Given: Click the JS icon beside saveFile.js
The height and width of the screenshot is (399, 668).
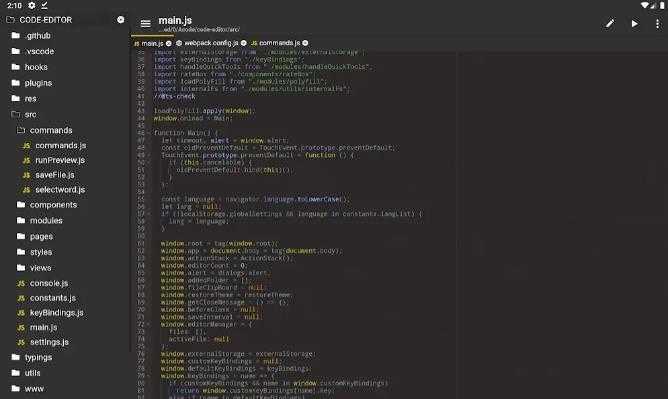Looking at the screenshot, I should [26, 175].
